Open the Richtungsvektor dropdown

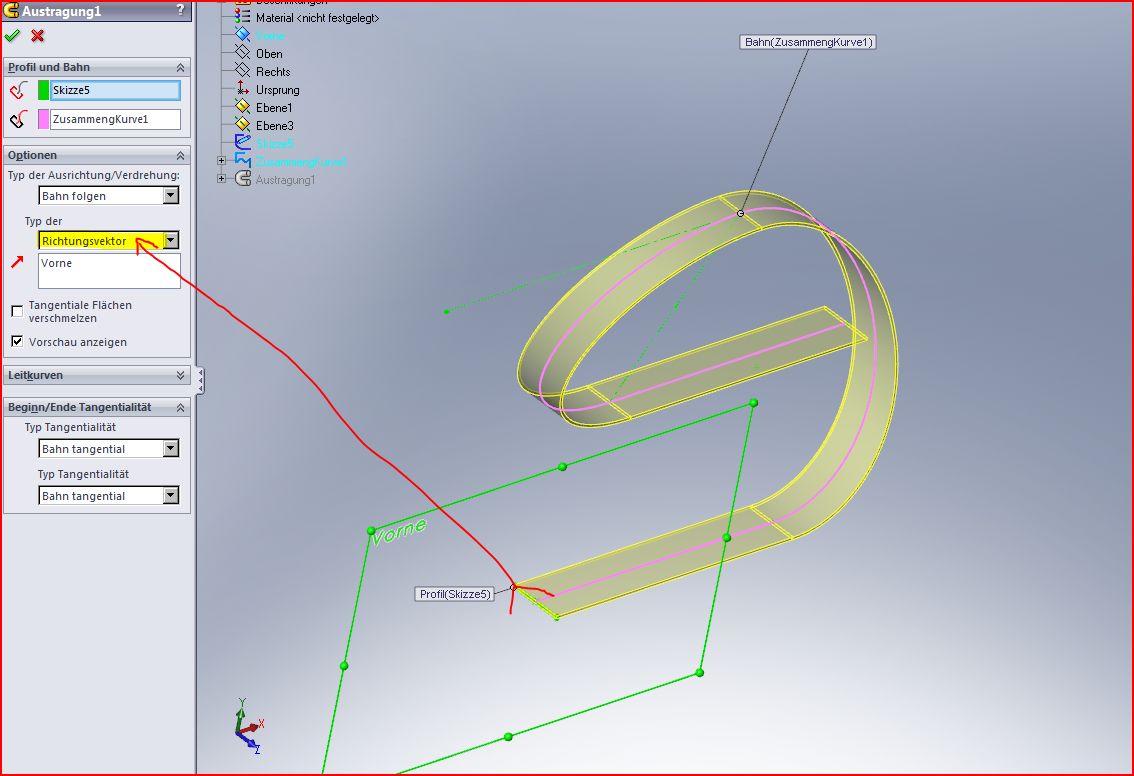(x=171, y=241)
